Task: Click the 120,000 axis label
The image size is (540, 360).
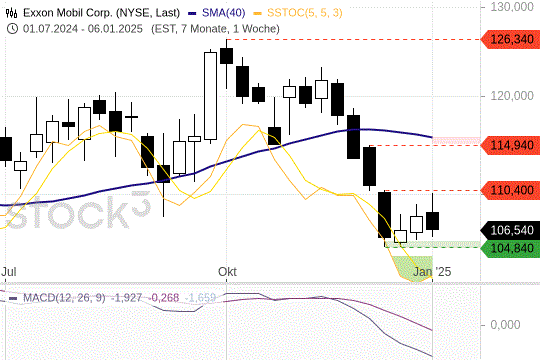Action: [x=512, y=96]
